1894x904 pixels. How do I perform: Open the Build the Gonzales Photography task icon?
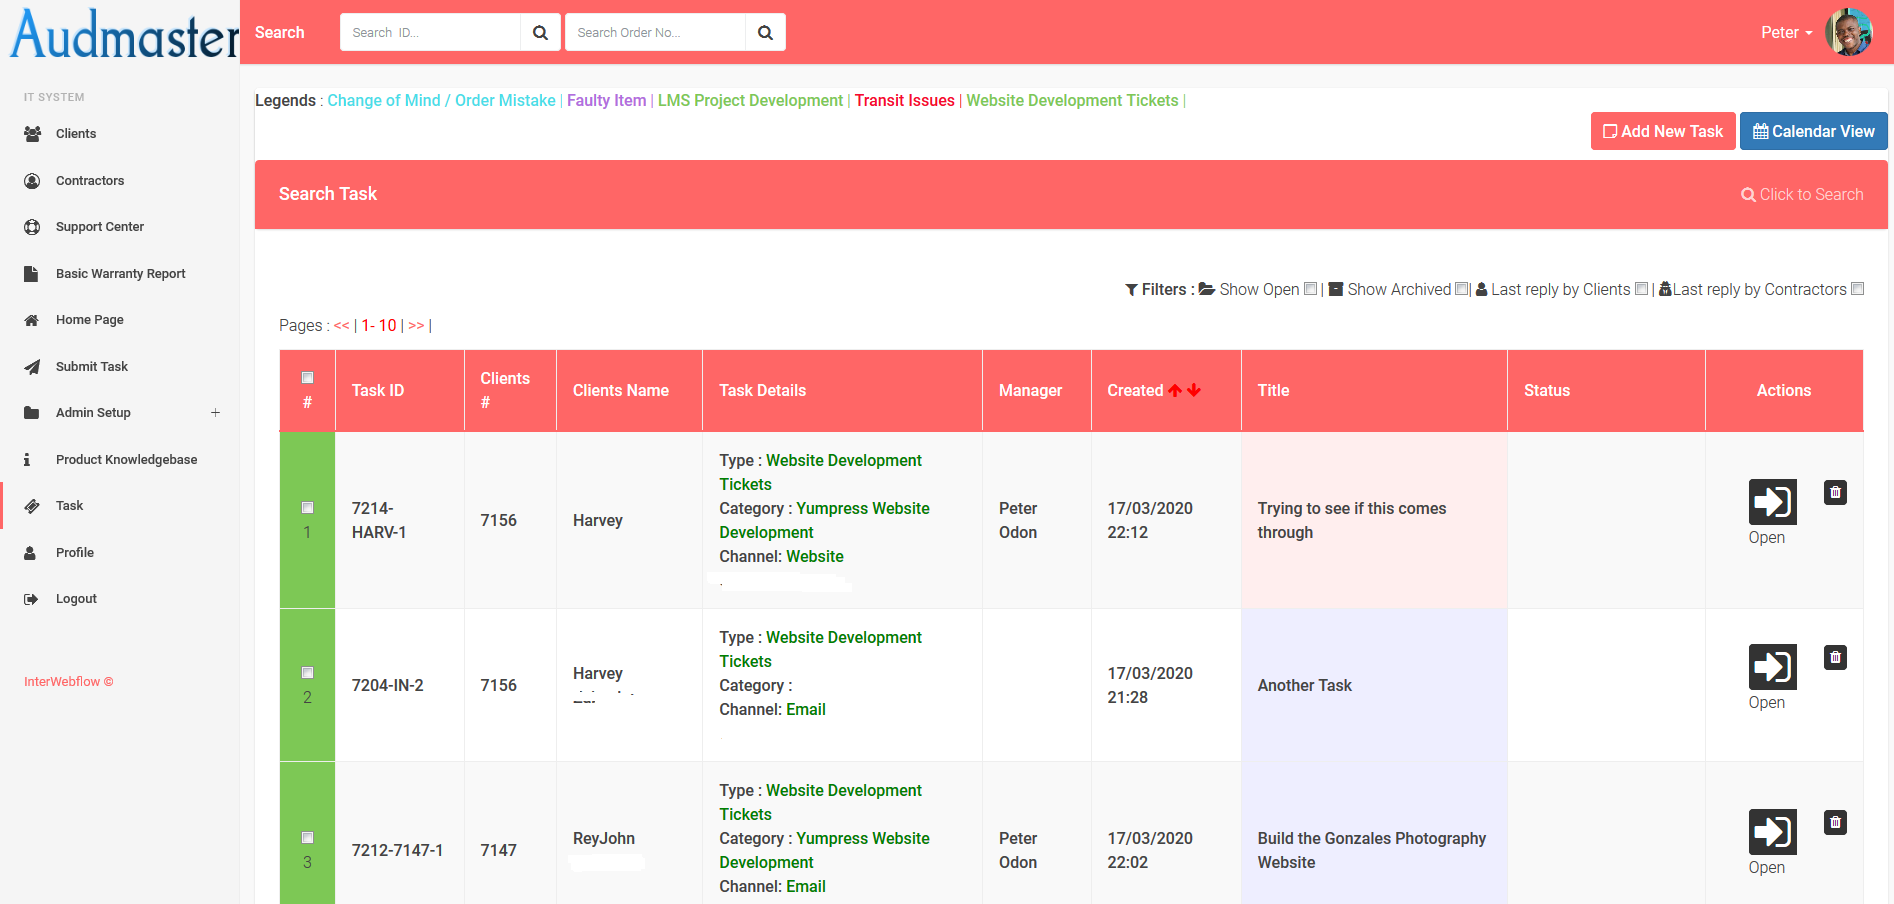[1771, 832]
